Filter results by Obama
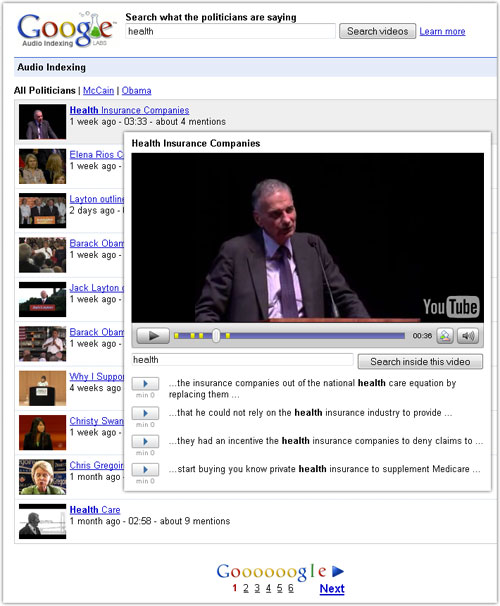Viewport: 500px width, 606px height. (x=136, y=90)
